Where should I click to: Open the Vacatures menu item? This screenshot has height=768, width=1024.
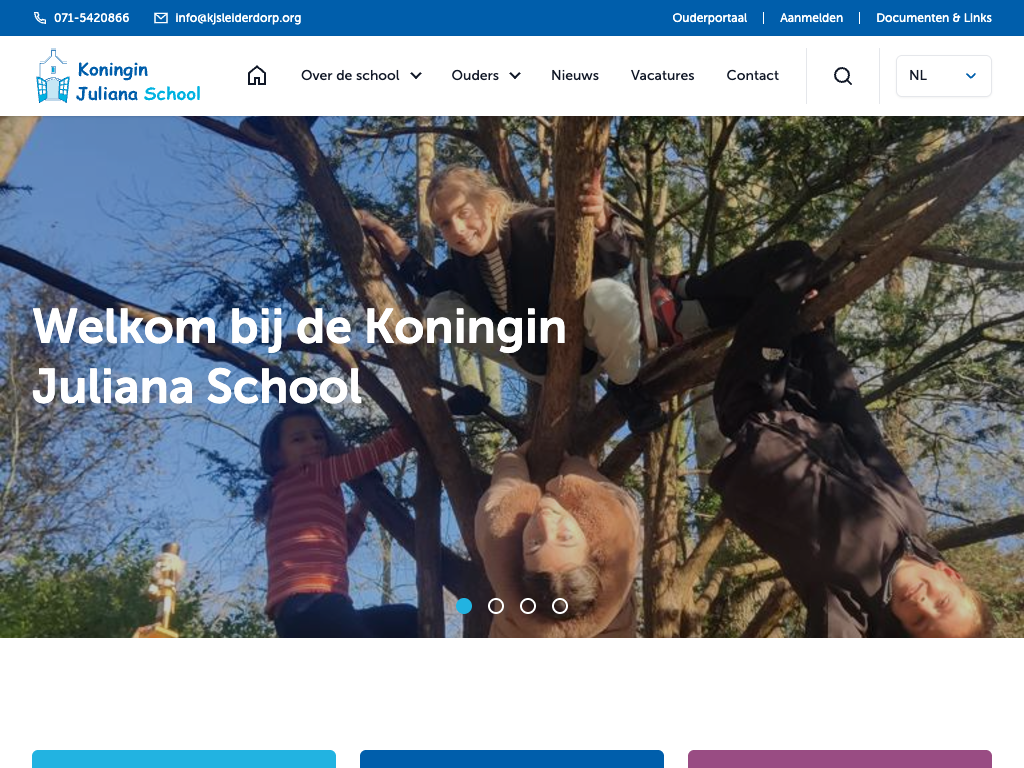click(662, 76)
